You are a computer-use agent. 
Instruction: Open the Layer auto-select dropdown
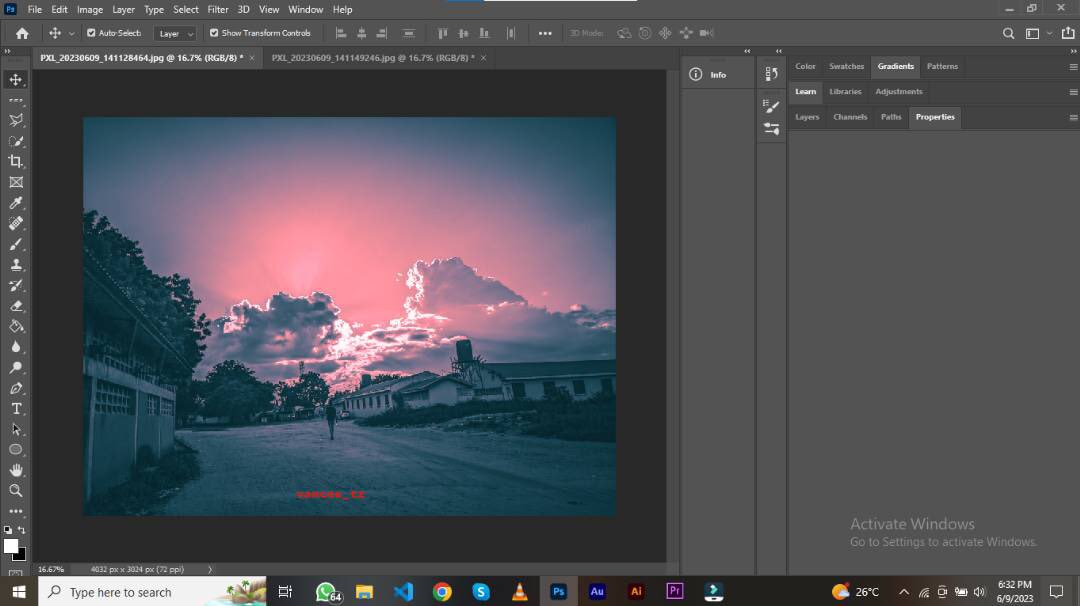click(175, 33)
